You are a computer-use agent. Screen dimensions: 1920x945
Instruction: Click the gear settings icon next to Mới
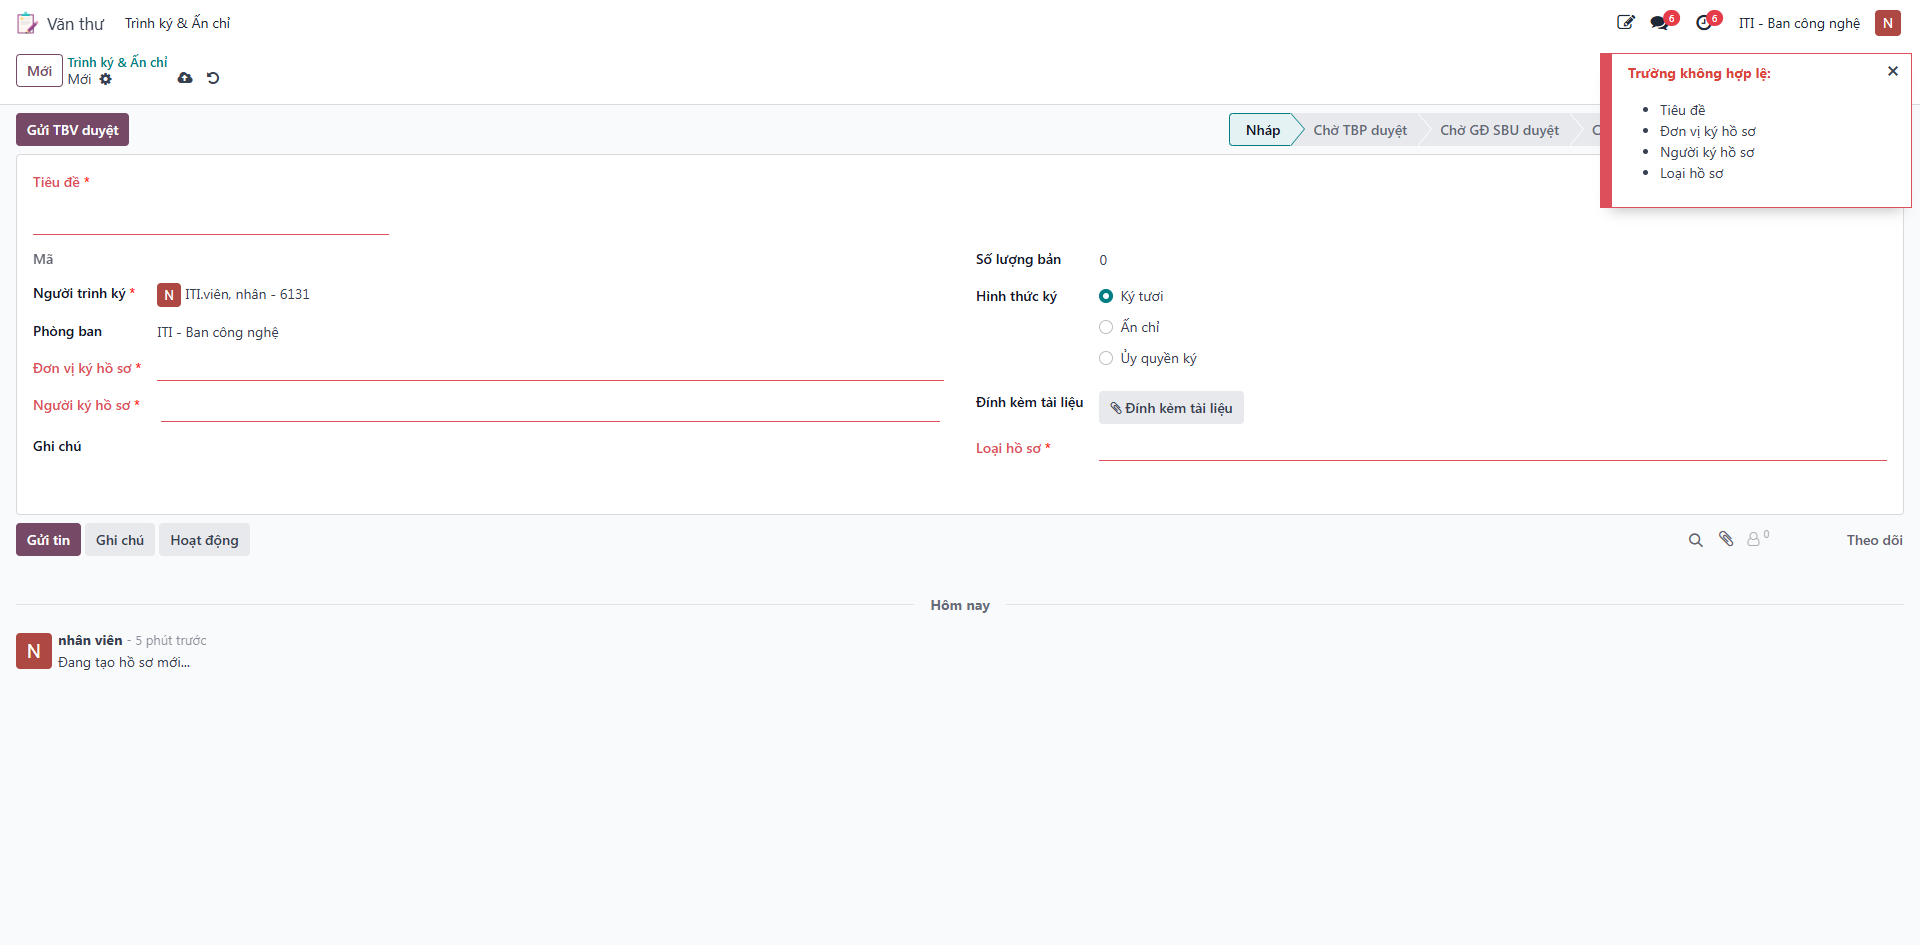tap(106, 79)
